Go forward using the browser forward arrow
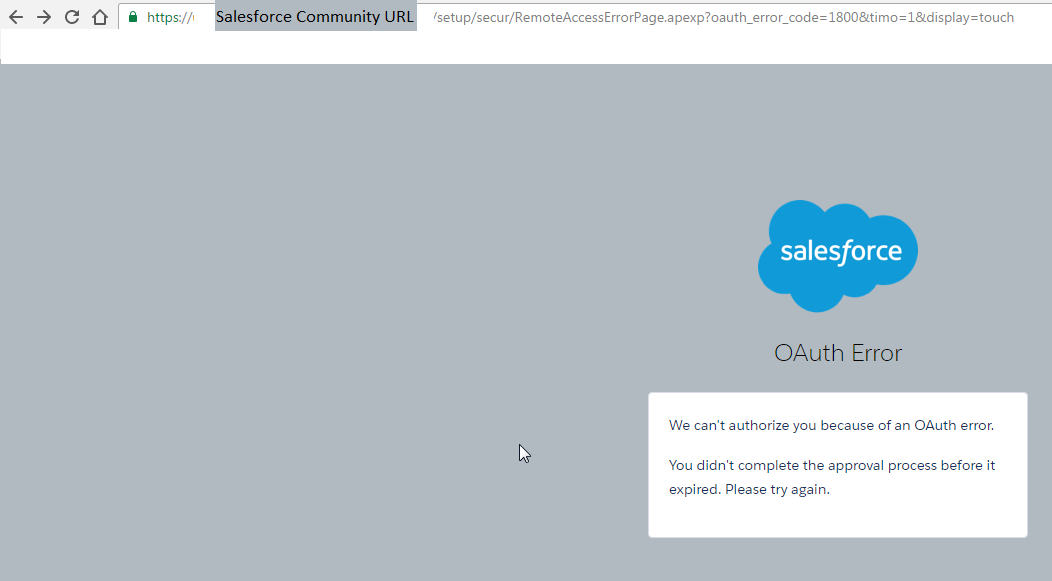This screenshot has height=581, width=1052. tap(44, 17)
